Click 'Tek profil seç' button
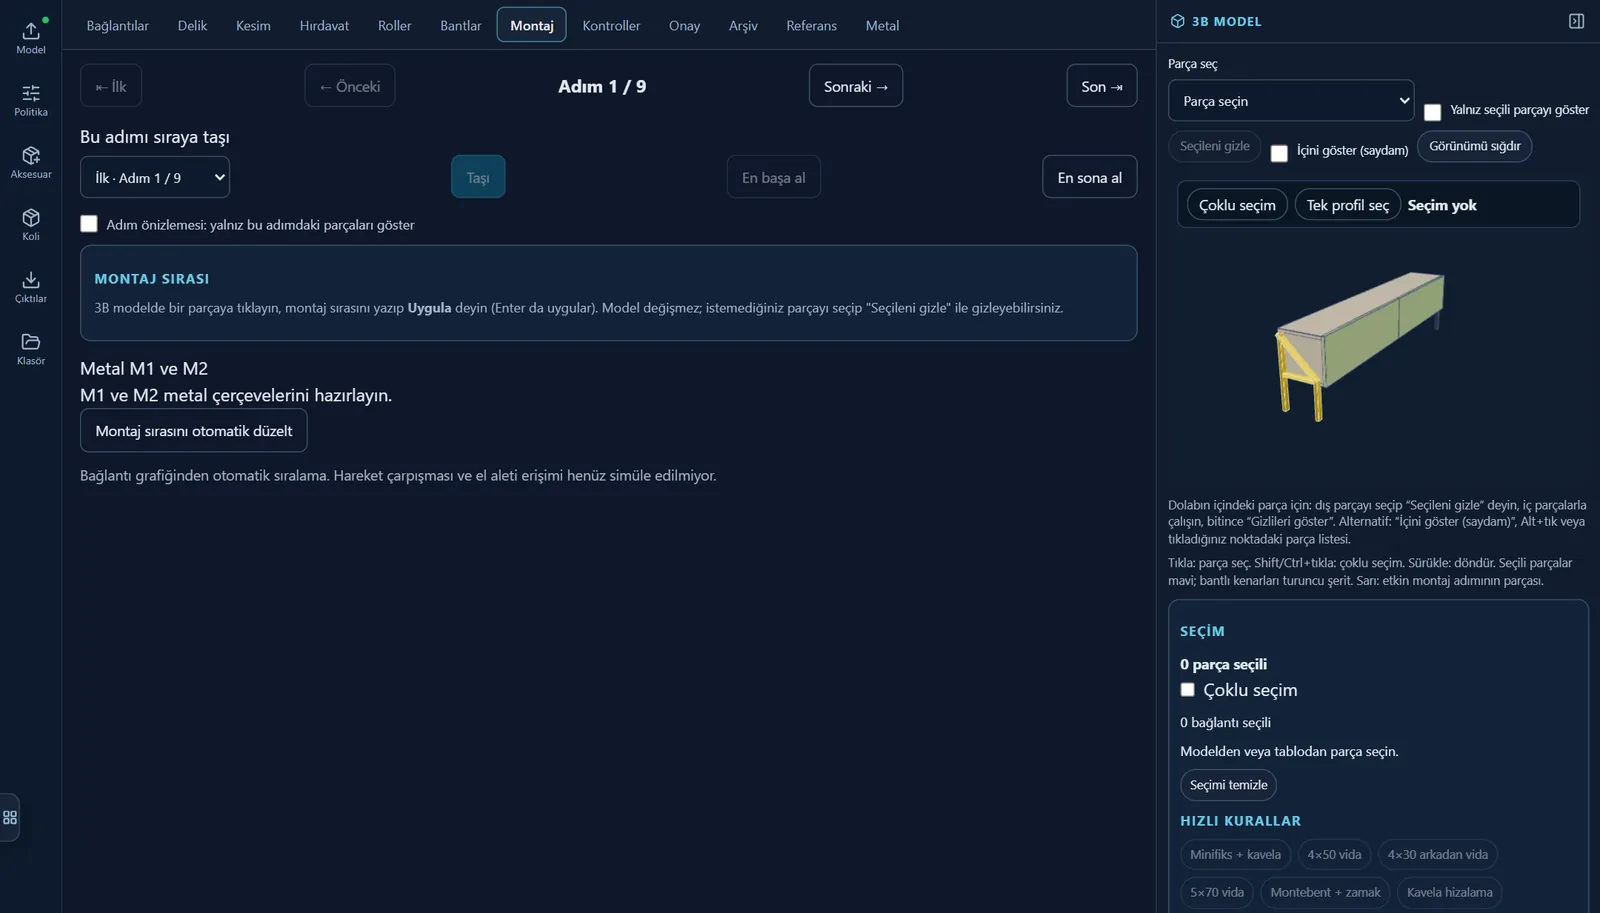1600x913 pixels. [x=1347, y=205]
